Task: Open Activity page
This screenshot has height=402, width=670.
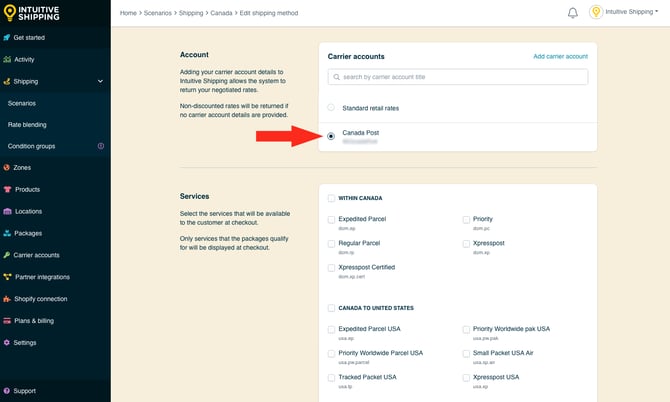Action: tap(24, 59)
